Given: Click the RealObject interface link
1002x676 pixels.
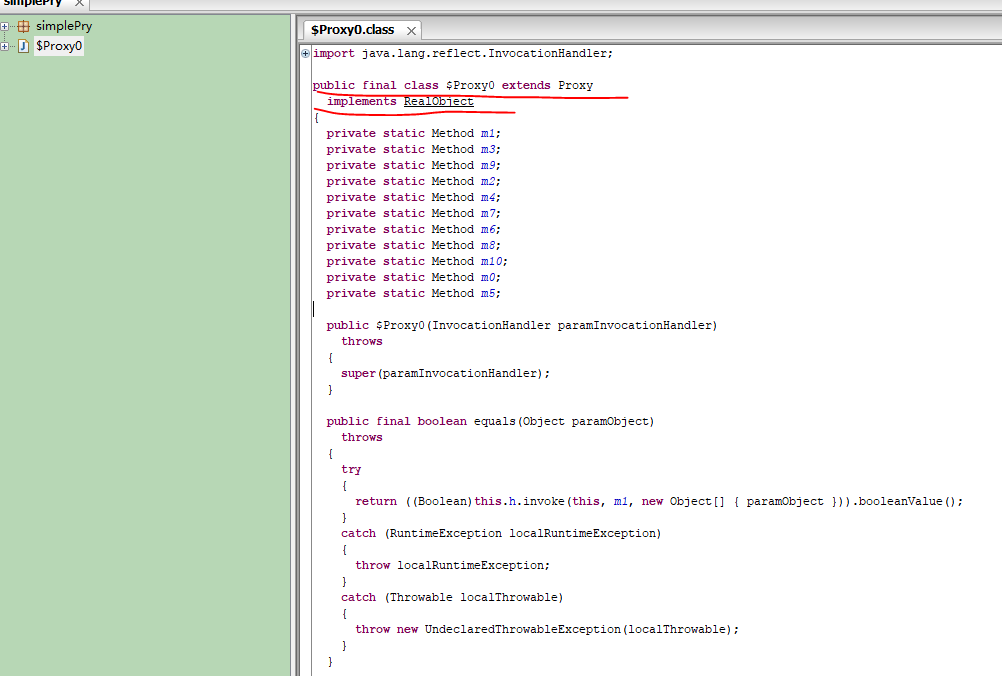Looking at the screenshot, I should 438,102.
